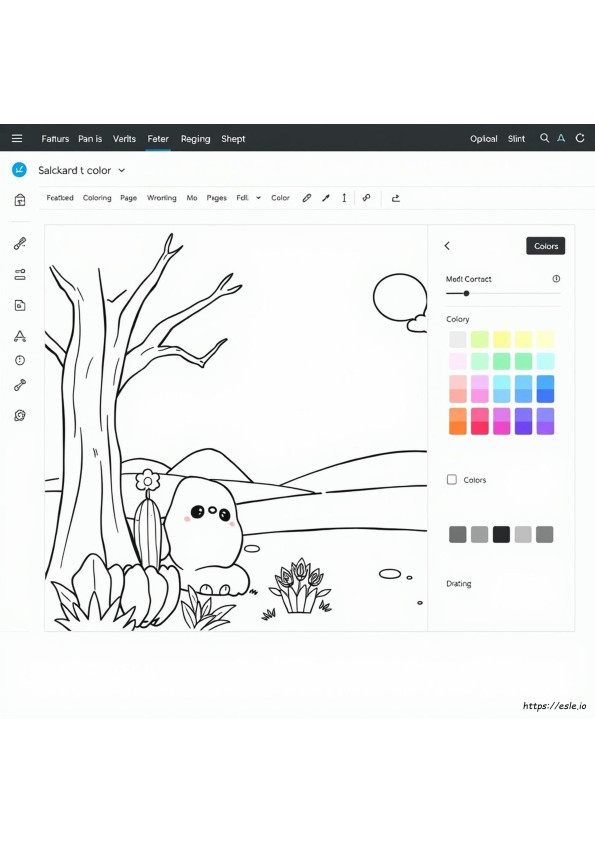Click the info icon beside Medt Cortact

coord(556,279)
